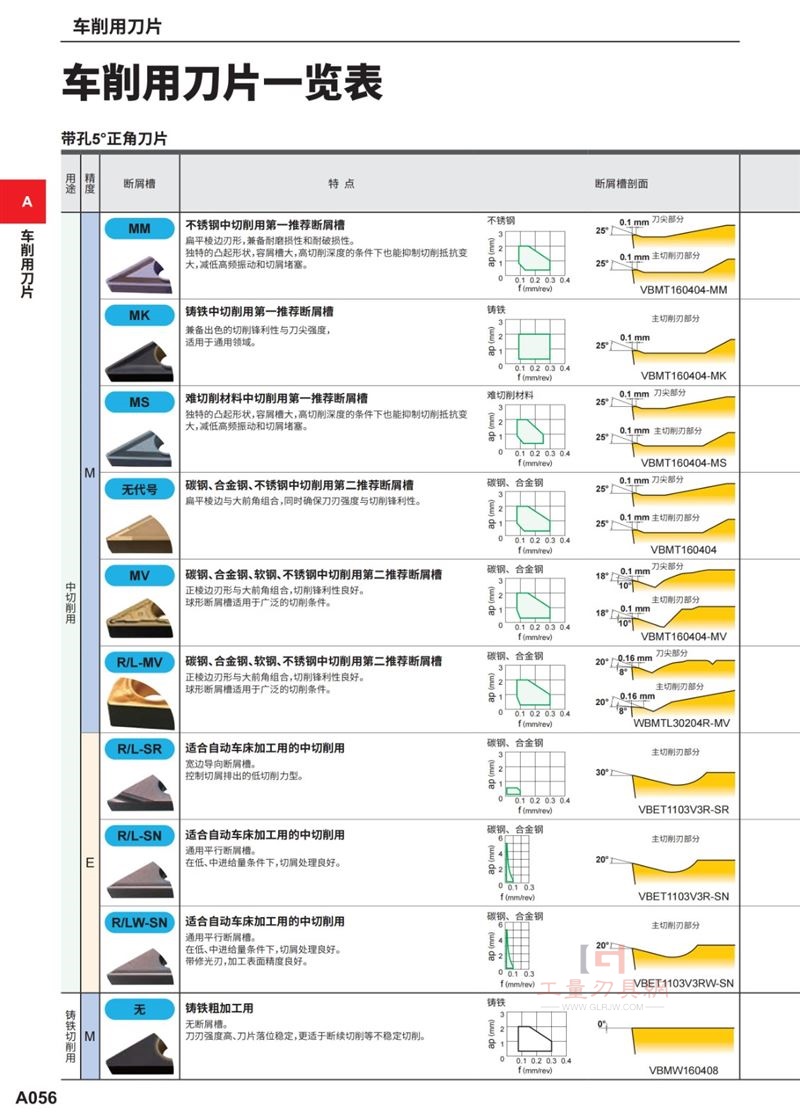The image size is (800, 1120).
Task: Select the MM insert photo thumbnail
Action: point(139,275)
